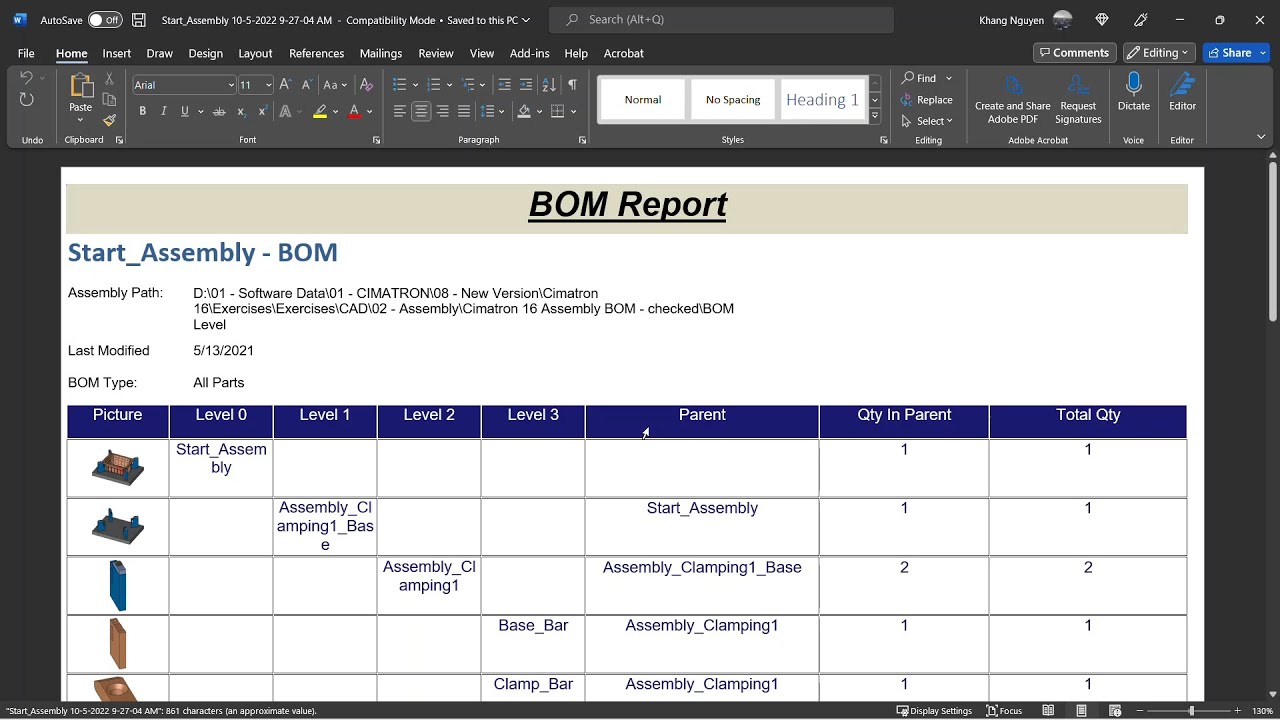Viewport: 1280px width, 720px height.
Task: Open the font size 11 dropdown
Action: [268, 86]
